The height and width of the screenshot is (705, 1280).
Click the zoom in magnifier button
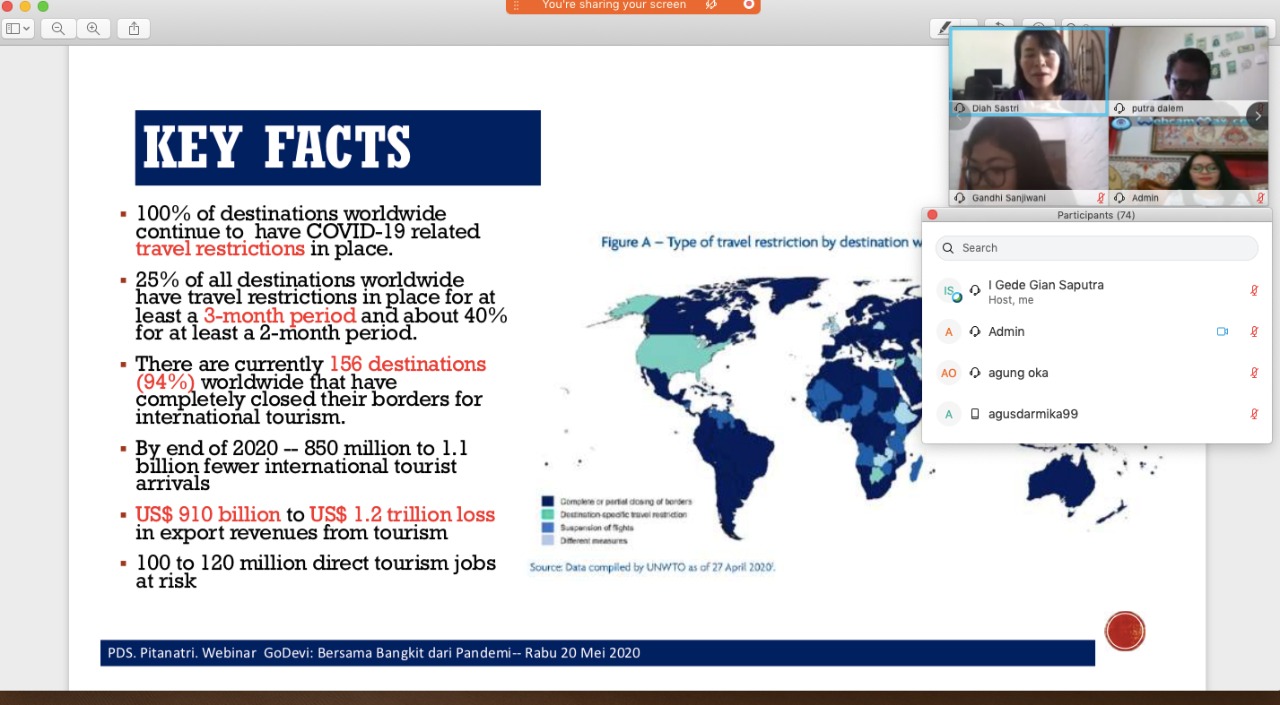click(x=93, y=29)
